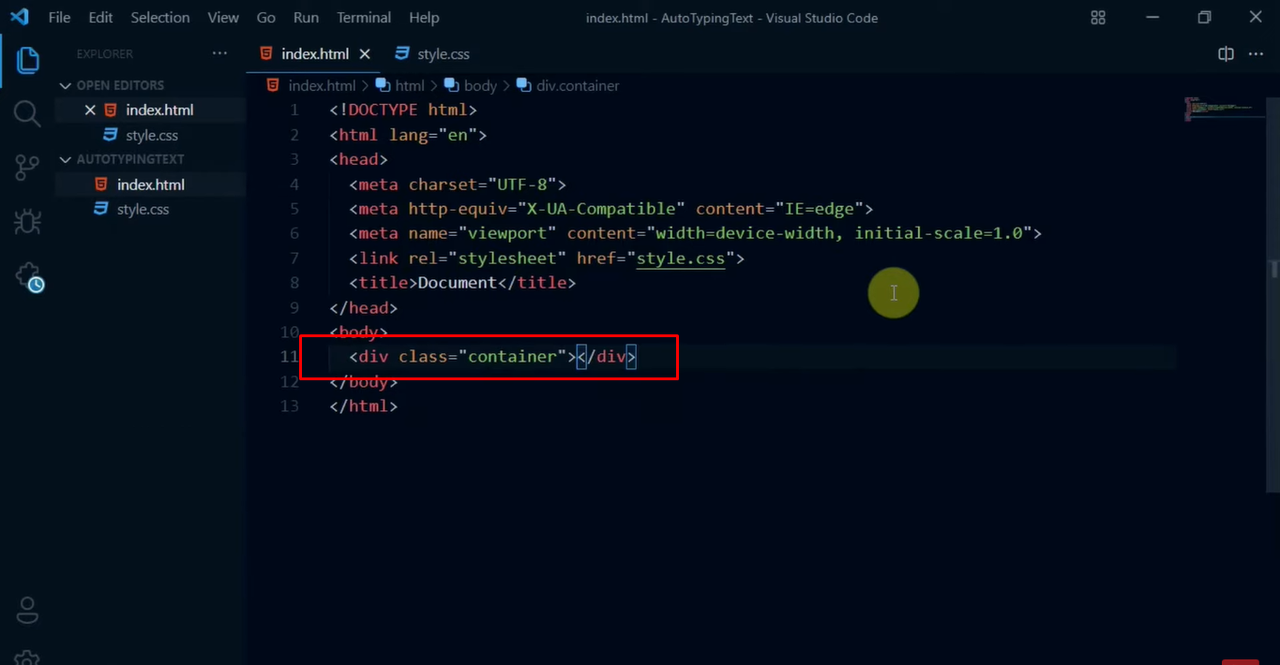Open the File menu
This screenshot has width=1280, height=665.
pyautogui.click(x=59, y=18)
